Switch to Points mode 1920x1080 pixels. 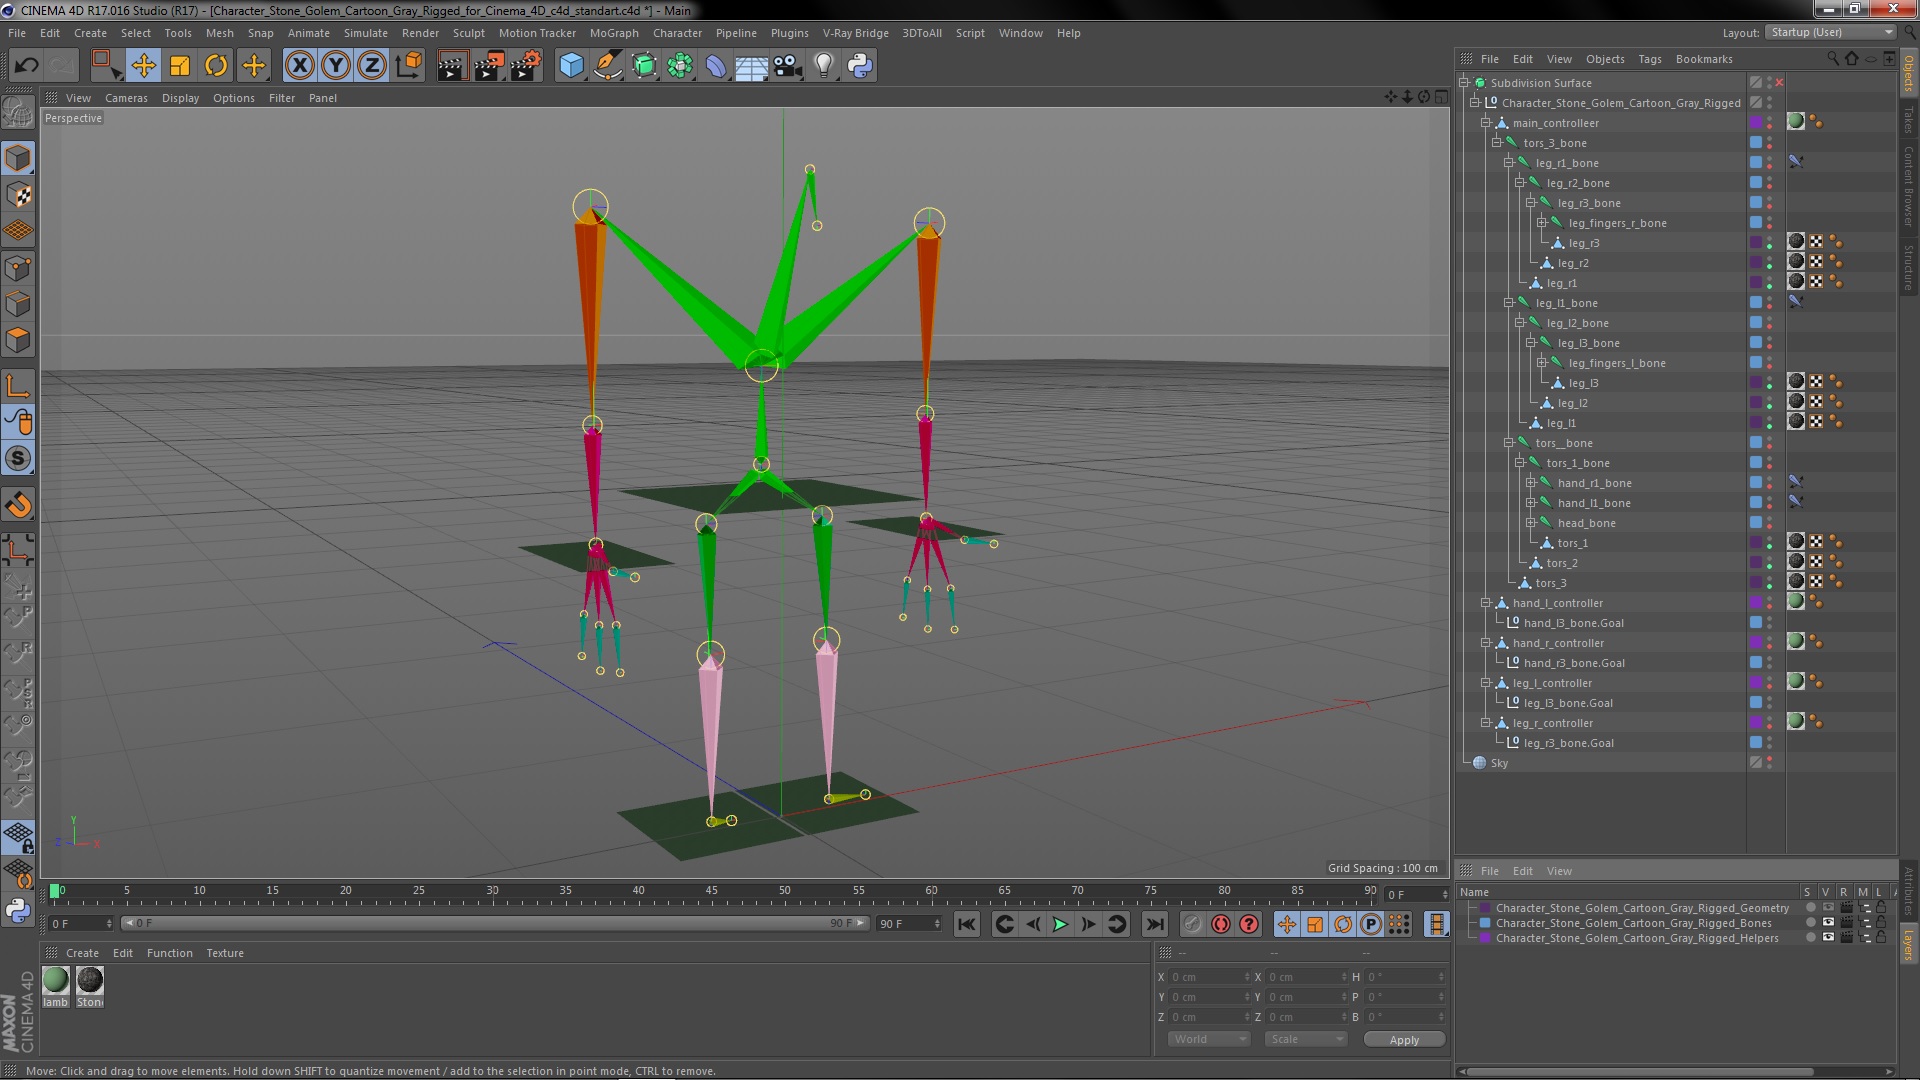[18, 268]
